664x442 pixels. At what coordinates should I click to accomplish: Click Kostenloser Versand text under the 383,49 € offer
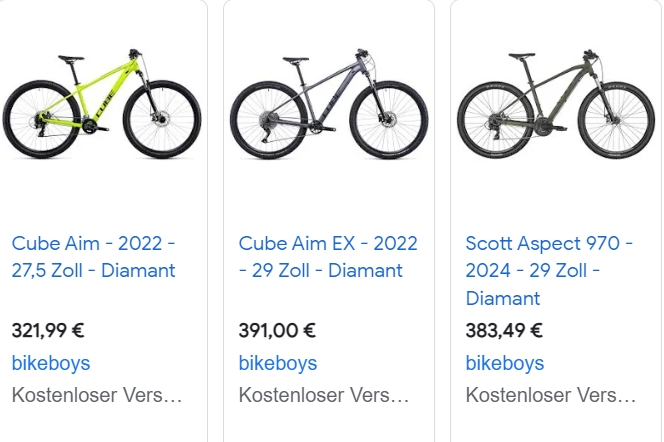pyautogui.click(x=551, y=395)
